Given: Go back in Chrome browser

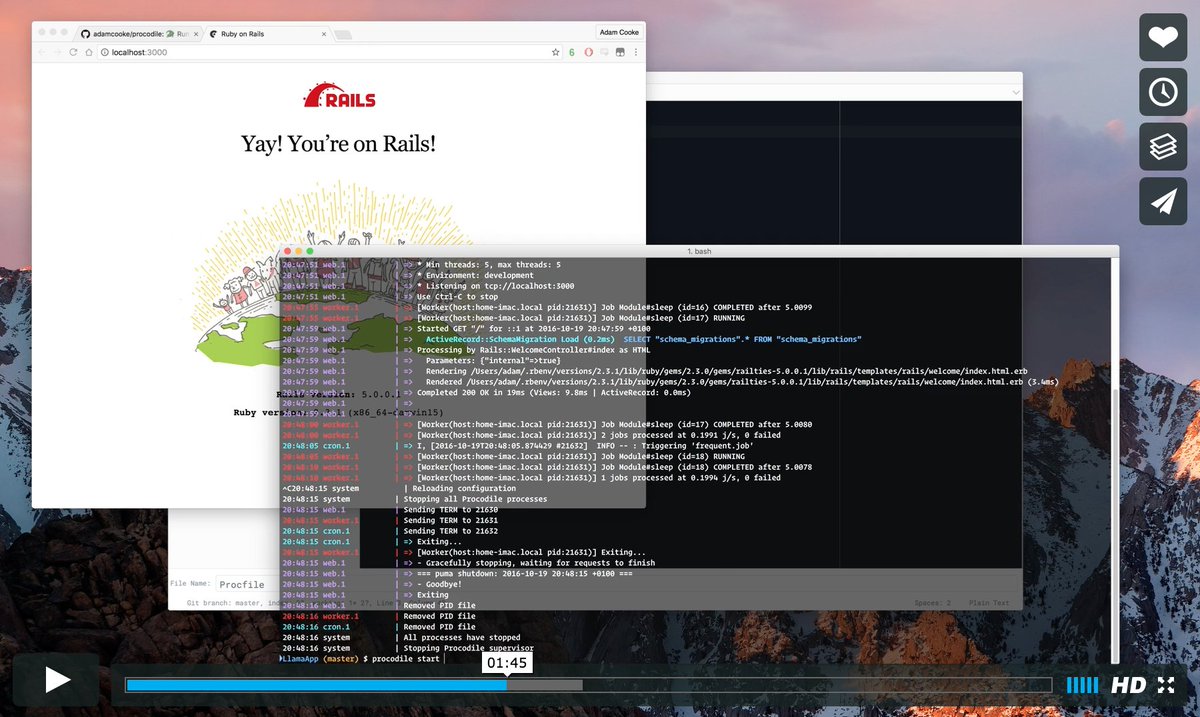Looking at the screenshot, I should 41,52.
